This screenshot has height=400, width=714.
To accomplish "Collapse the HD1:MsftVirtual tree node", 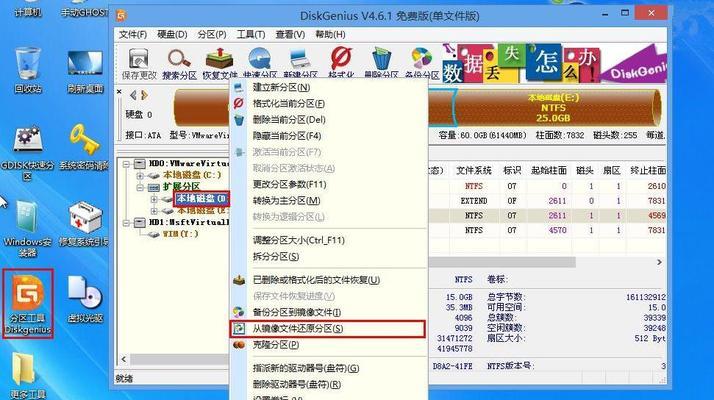I will coord(126,223).
